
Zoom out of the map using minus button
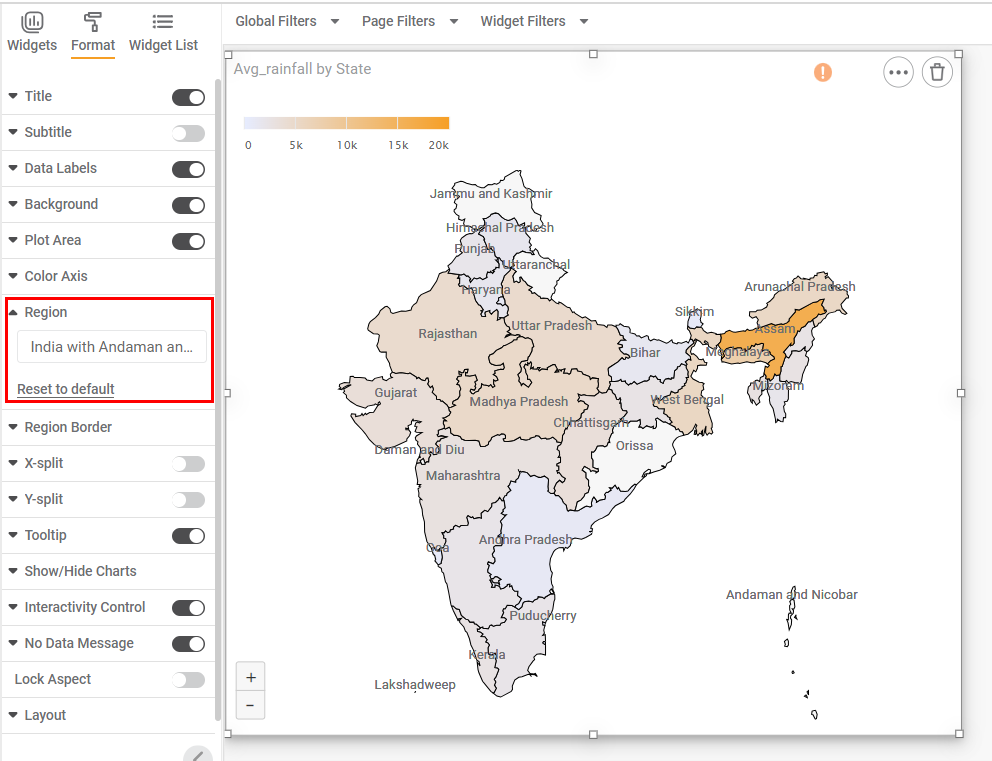click(250, 705)
